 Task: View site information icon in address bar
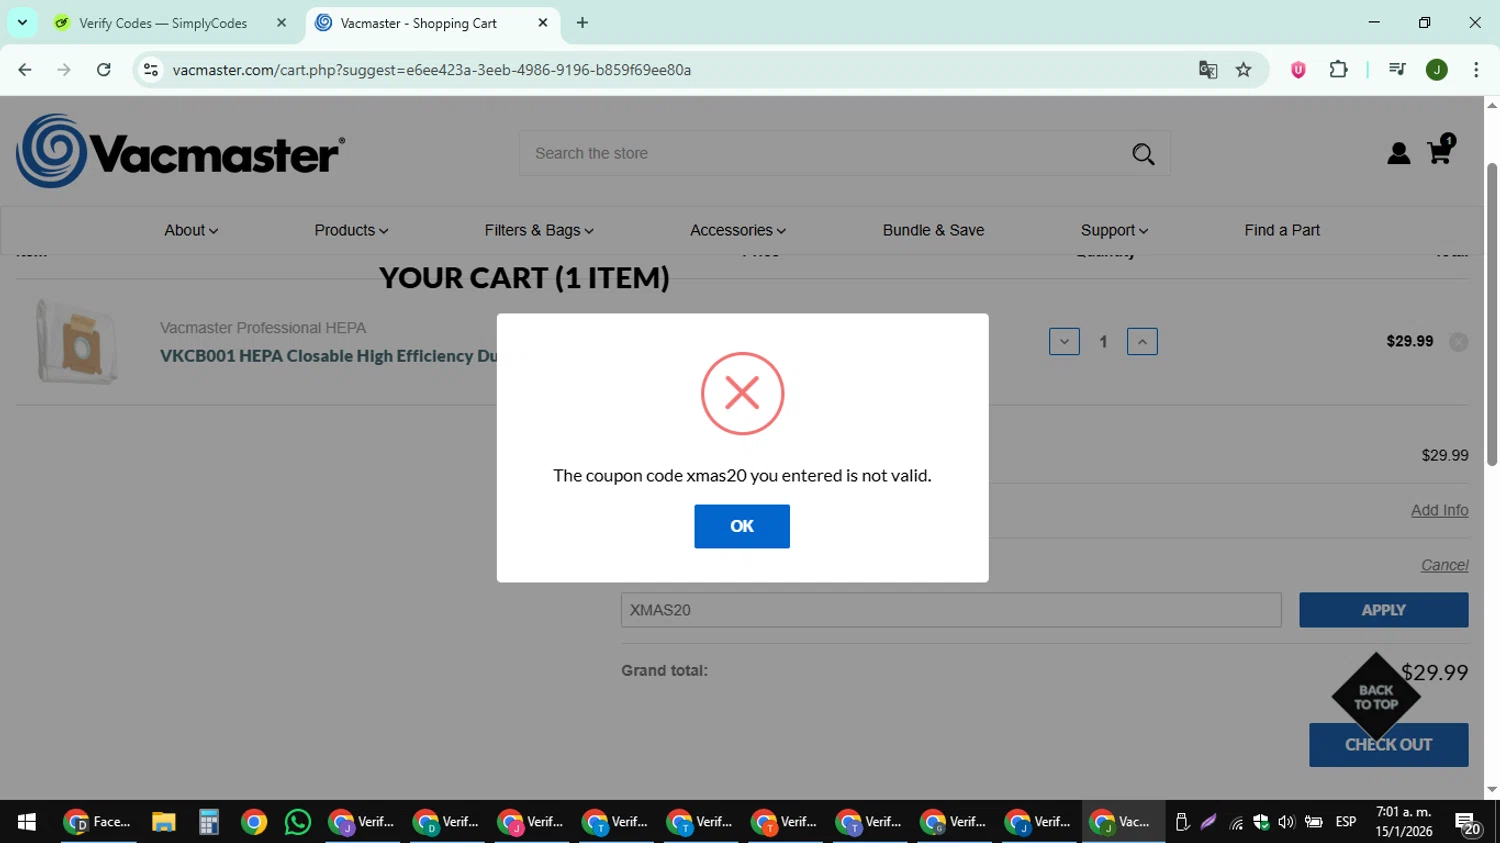(151, 69)
